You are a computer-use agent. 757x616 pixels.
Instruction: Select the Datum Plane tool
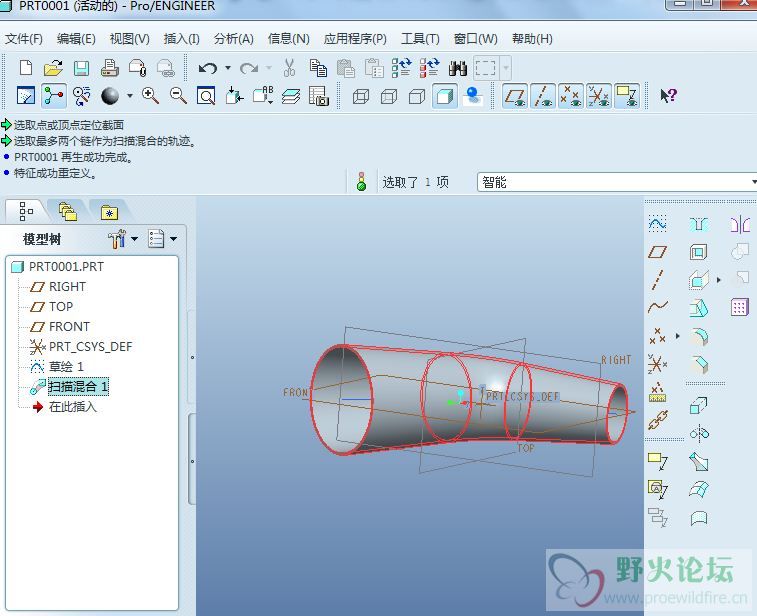click(658, 252)
